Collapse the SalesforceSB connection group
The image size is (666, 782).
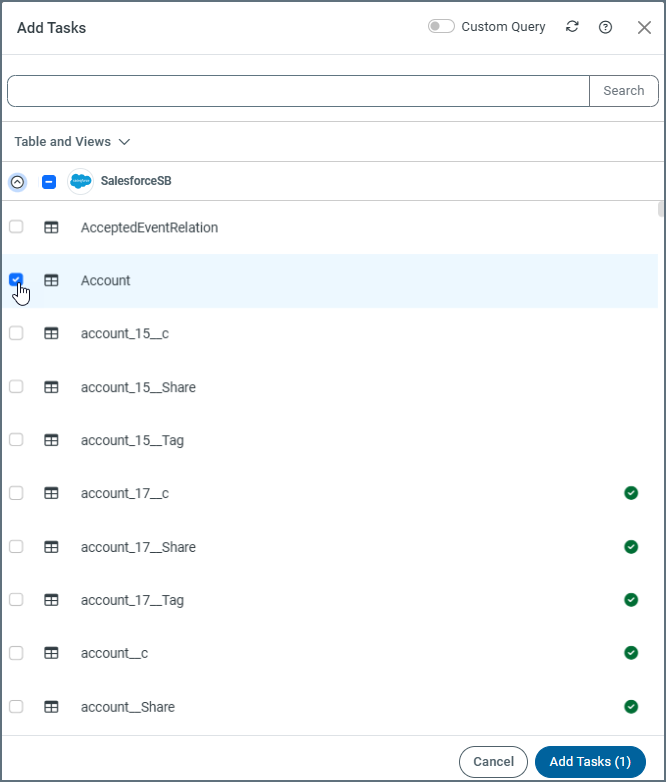[x=17, y=182]
